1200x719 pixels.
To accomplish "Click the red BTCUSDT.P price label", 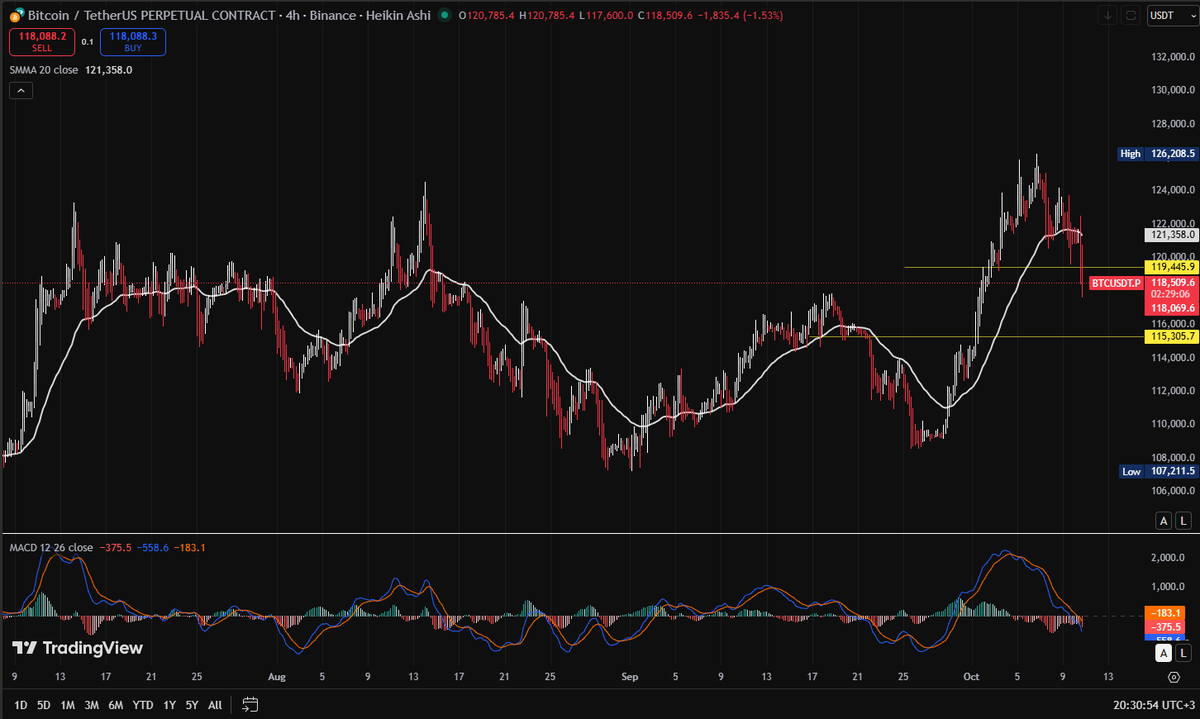I will click(x=1114, y=283).
